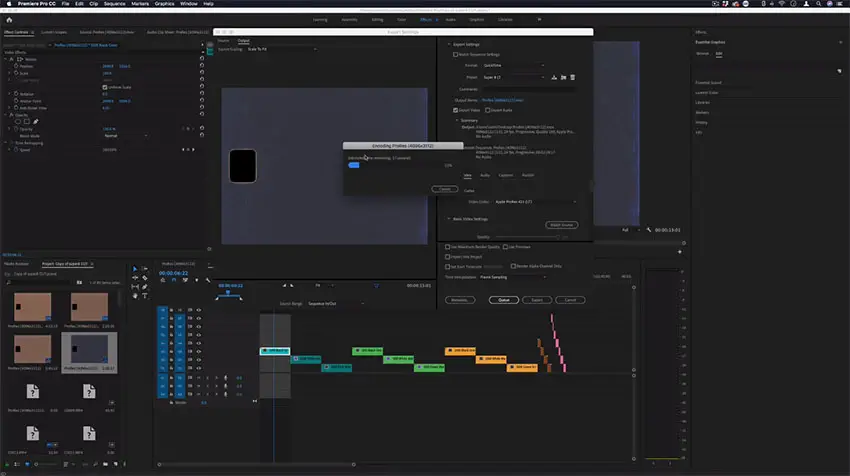Cancel the encoding progress dialog
This screenshot has height=476, width=850.
[445, 189]
